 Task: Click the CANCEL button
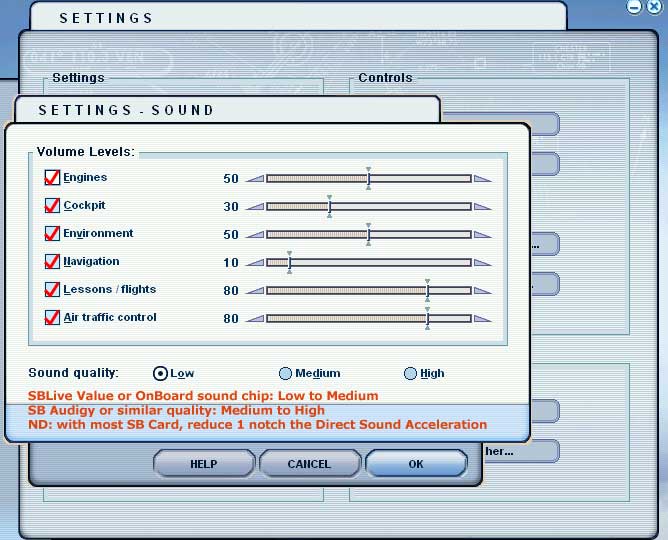coord(309,464)
